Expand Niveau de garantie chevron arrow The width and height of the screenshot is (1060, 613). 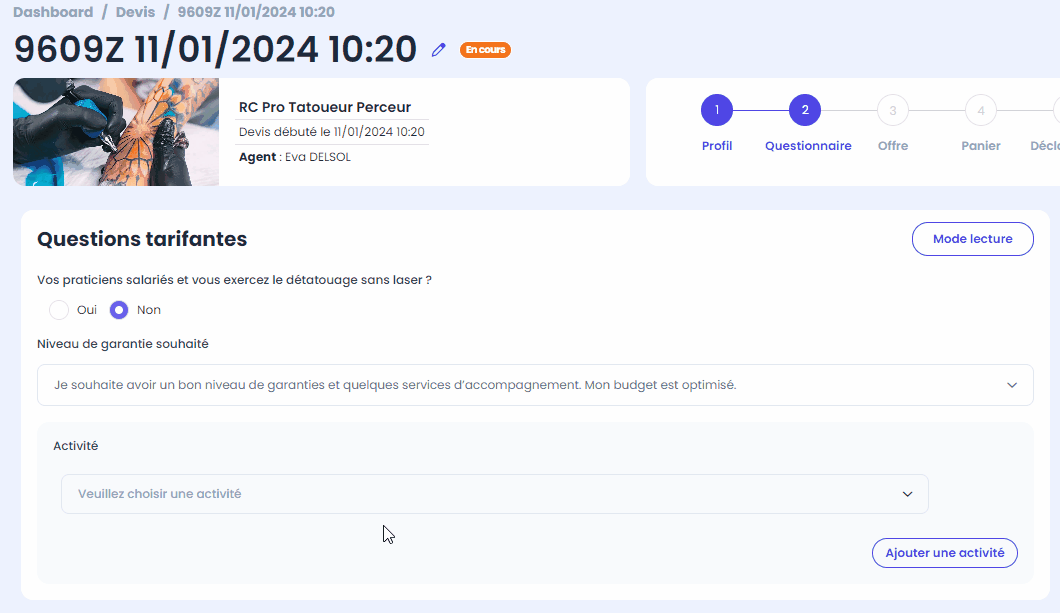point(1011,385)
